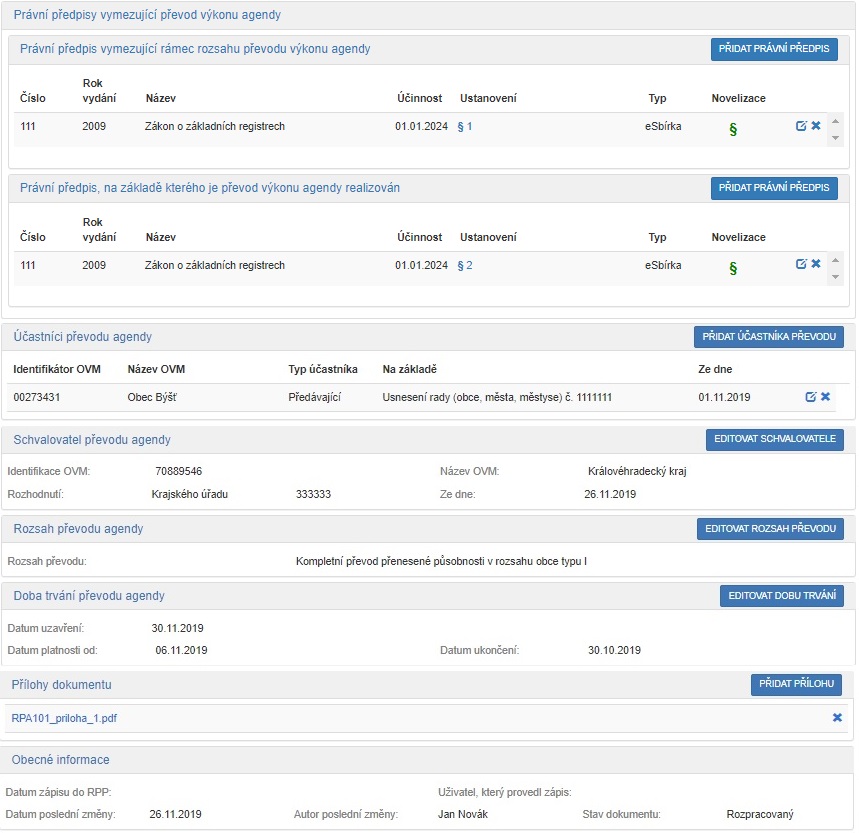Edit participant Obec Býšť
Viewport: 859px width, 833px height.
pyautogui.click(x=810, y=397)
